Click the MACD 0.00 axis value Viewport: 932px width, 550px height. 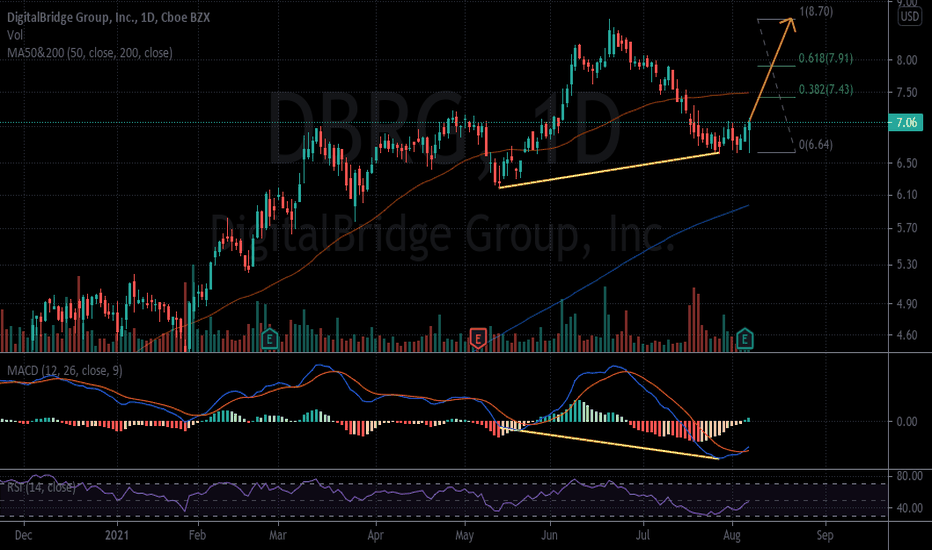pos(906,422)
